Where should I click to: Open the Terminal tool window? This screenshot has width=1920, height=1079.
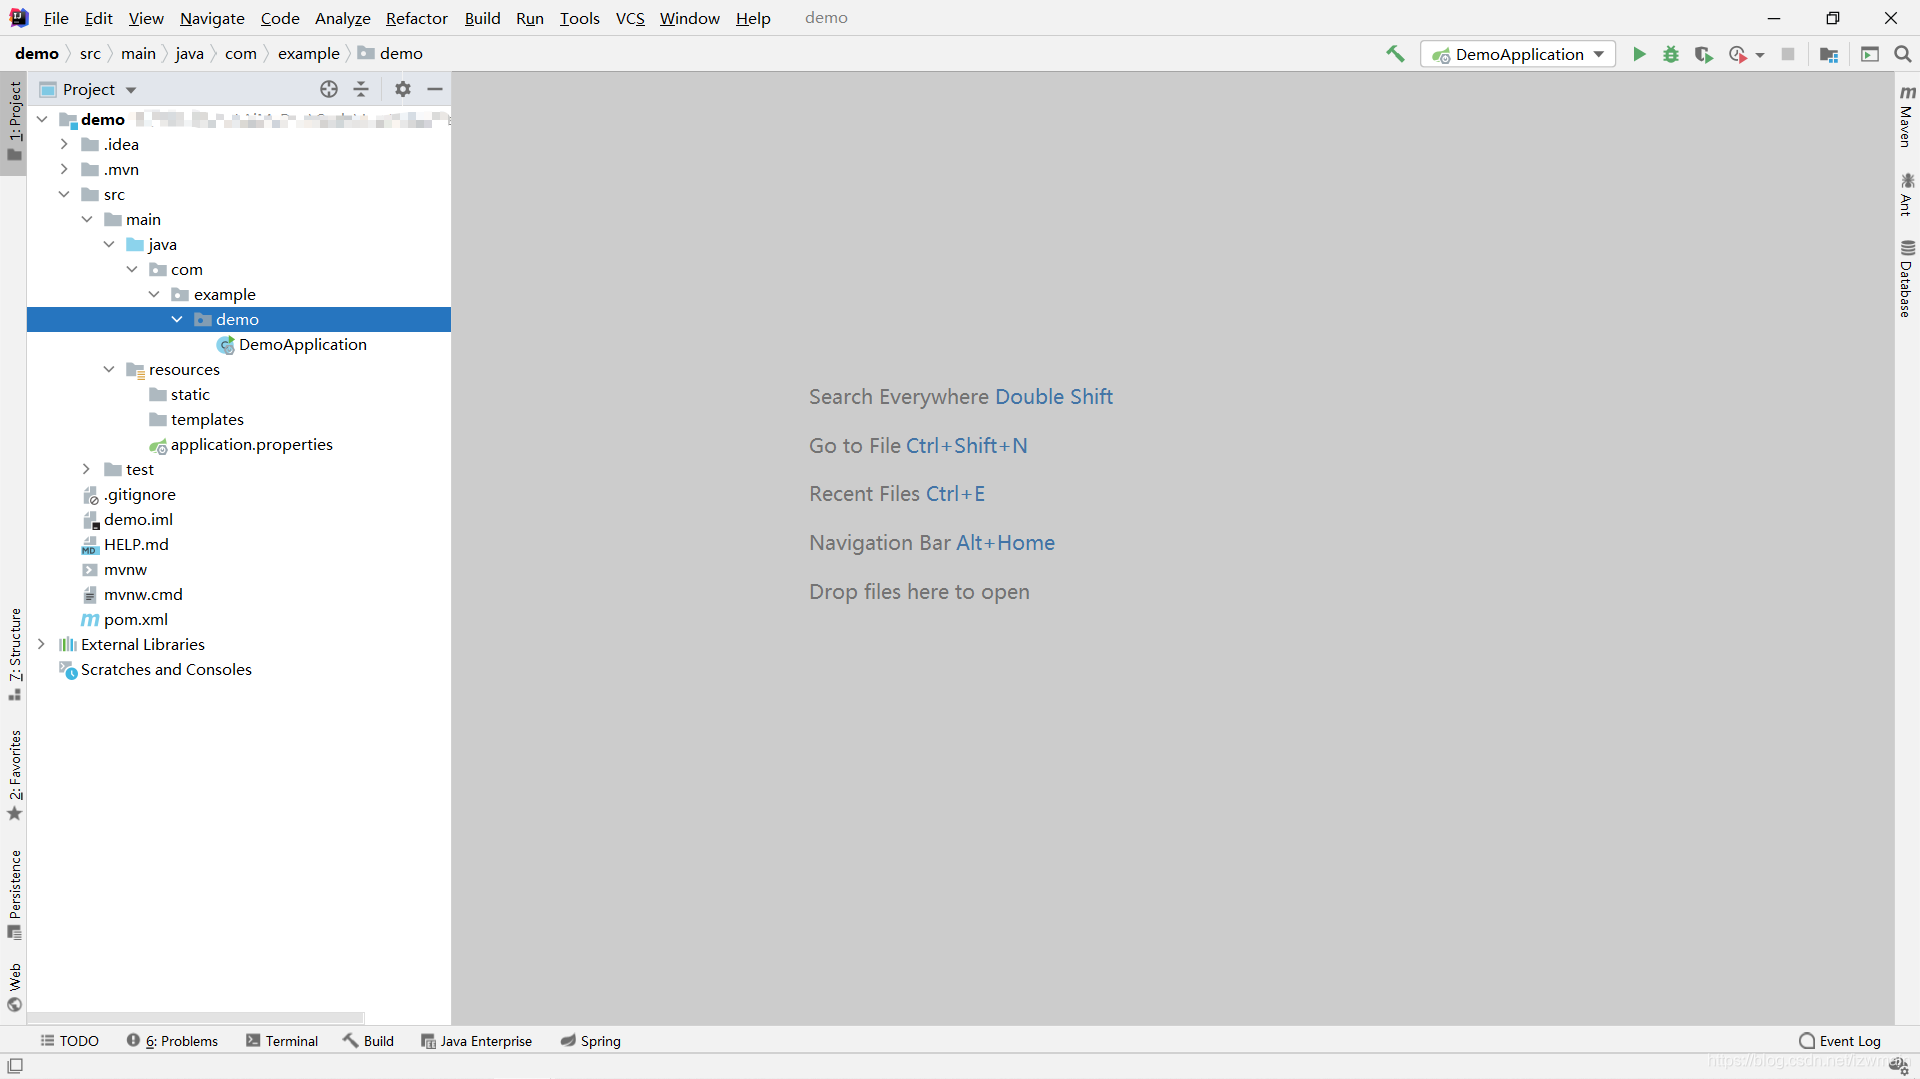tap(282, 1041)
